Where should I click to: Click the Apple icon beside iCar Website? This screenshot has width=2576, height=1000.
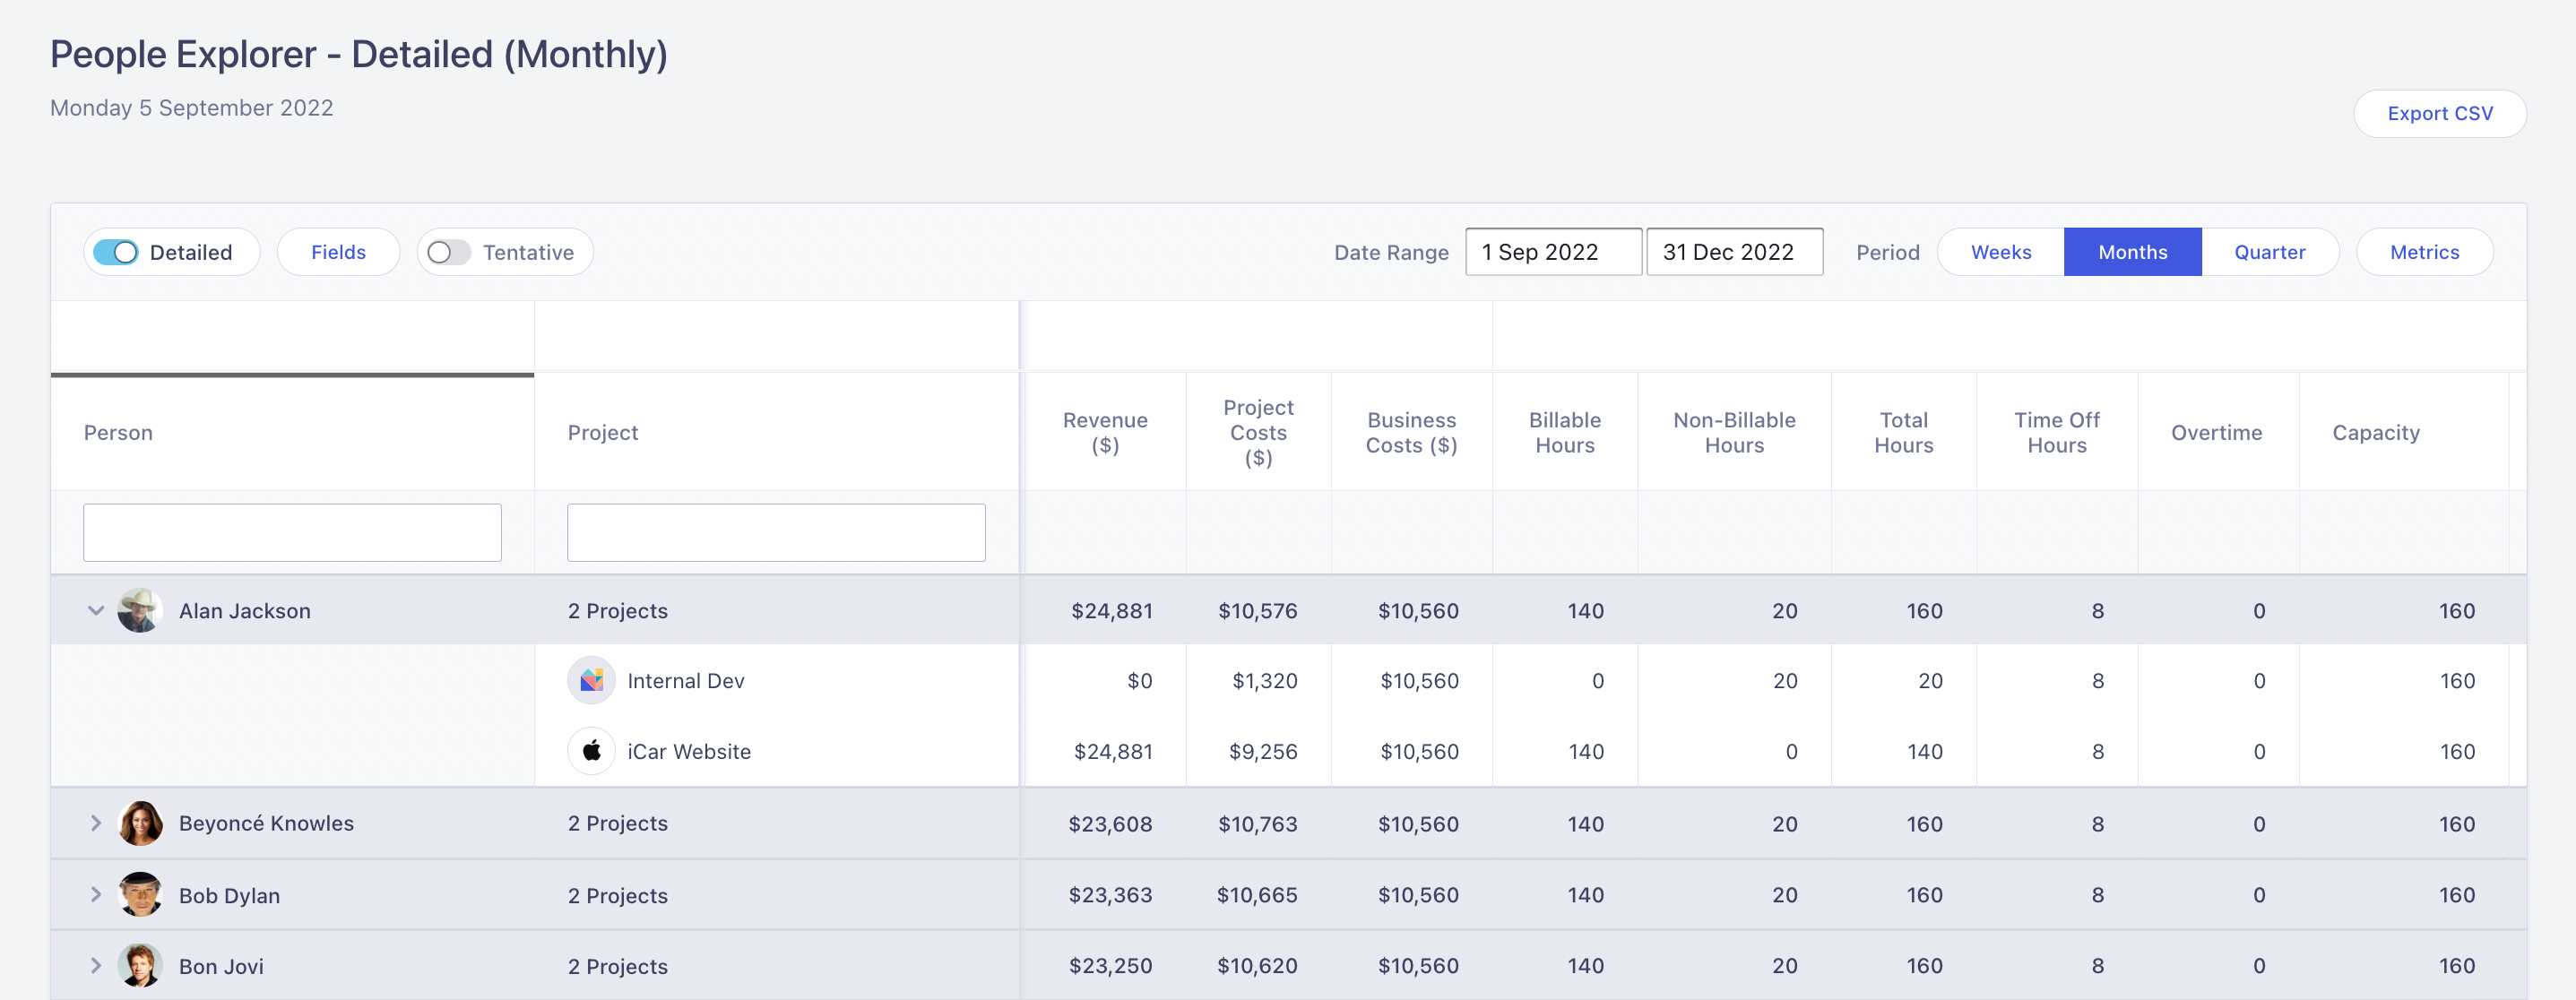click(592, 751)
